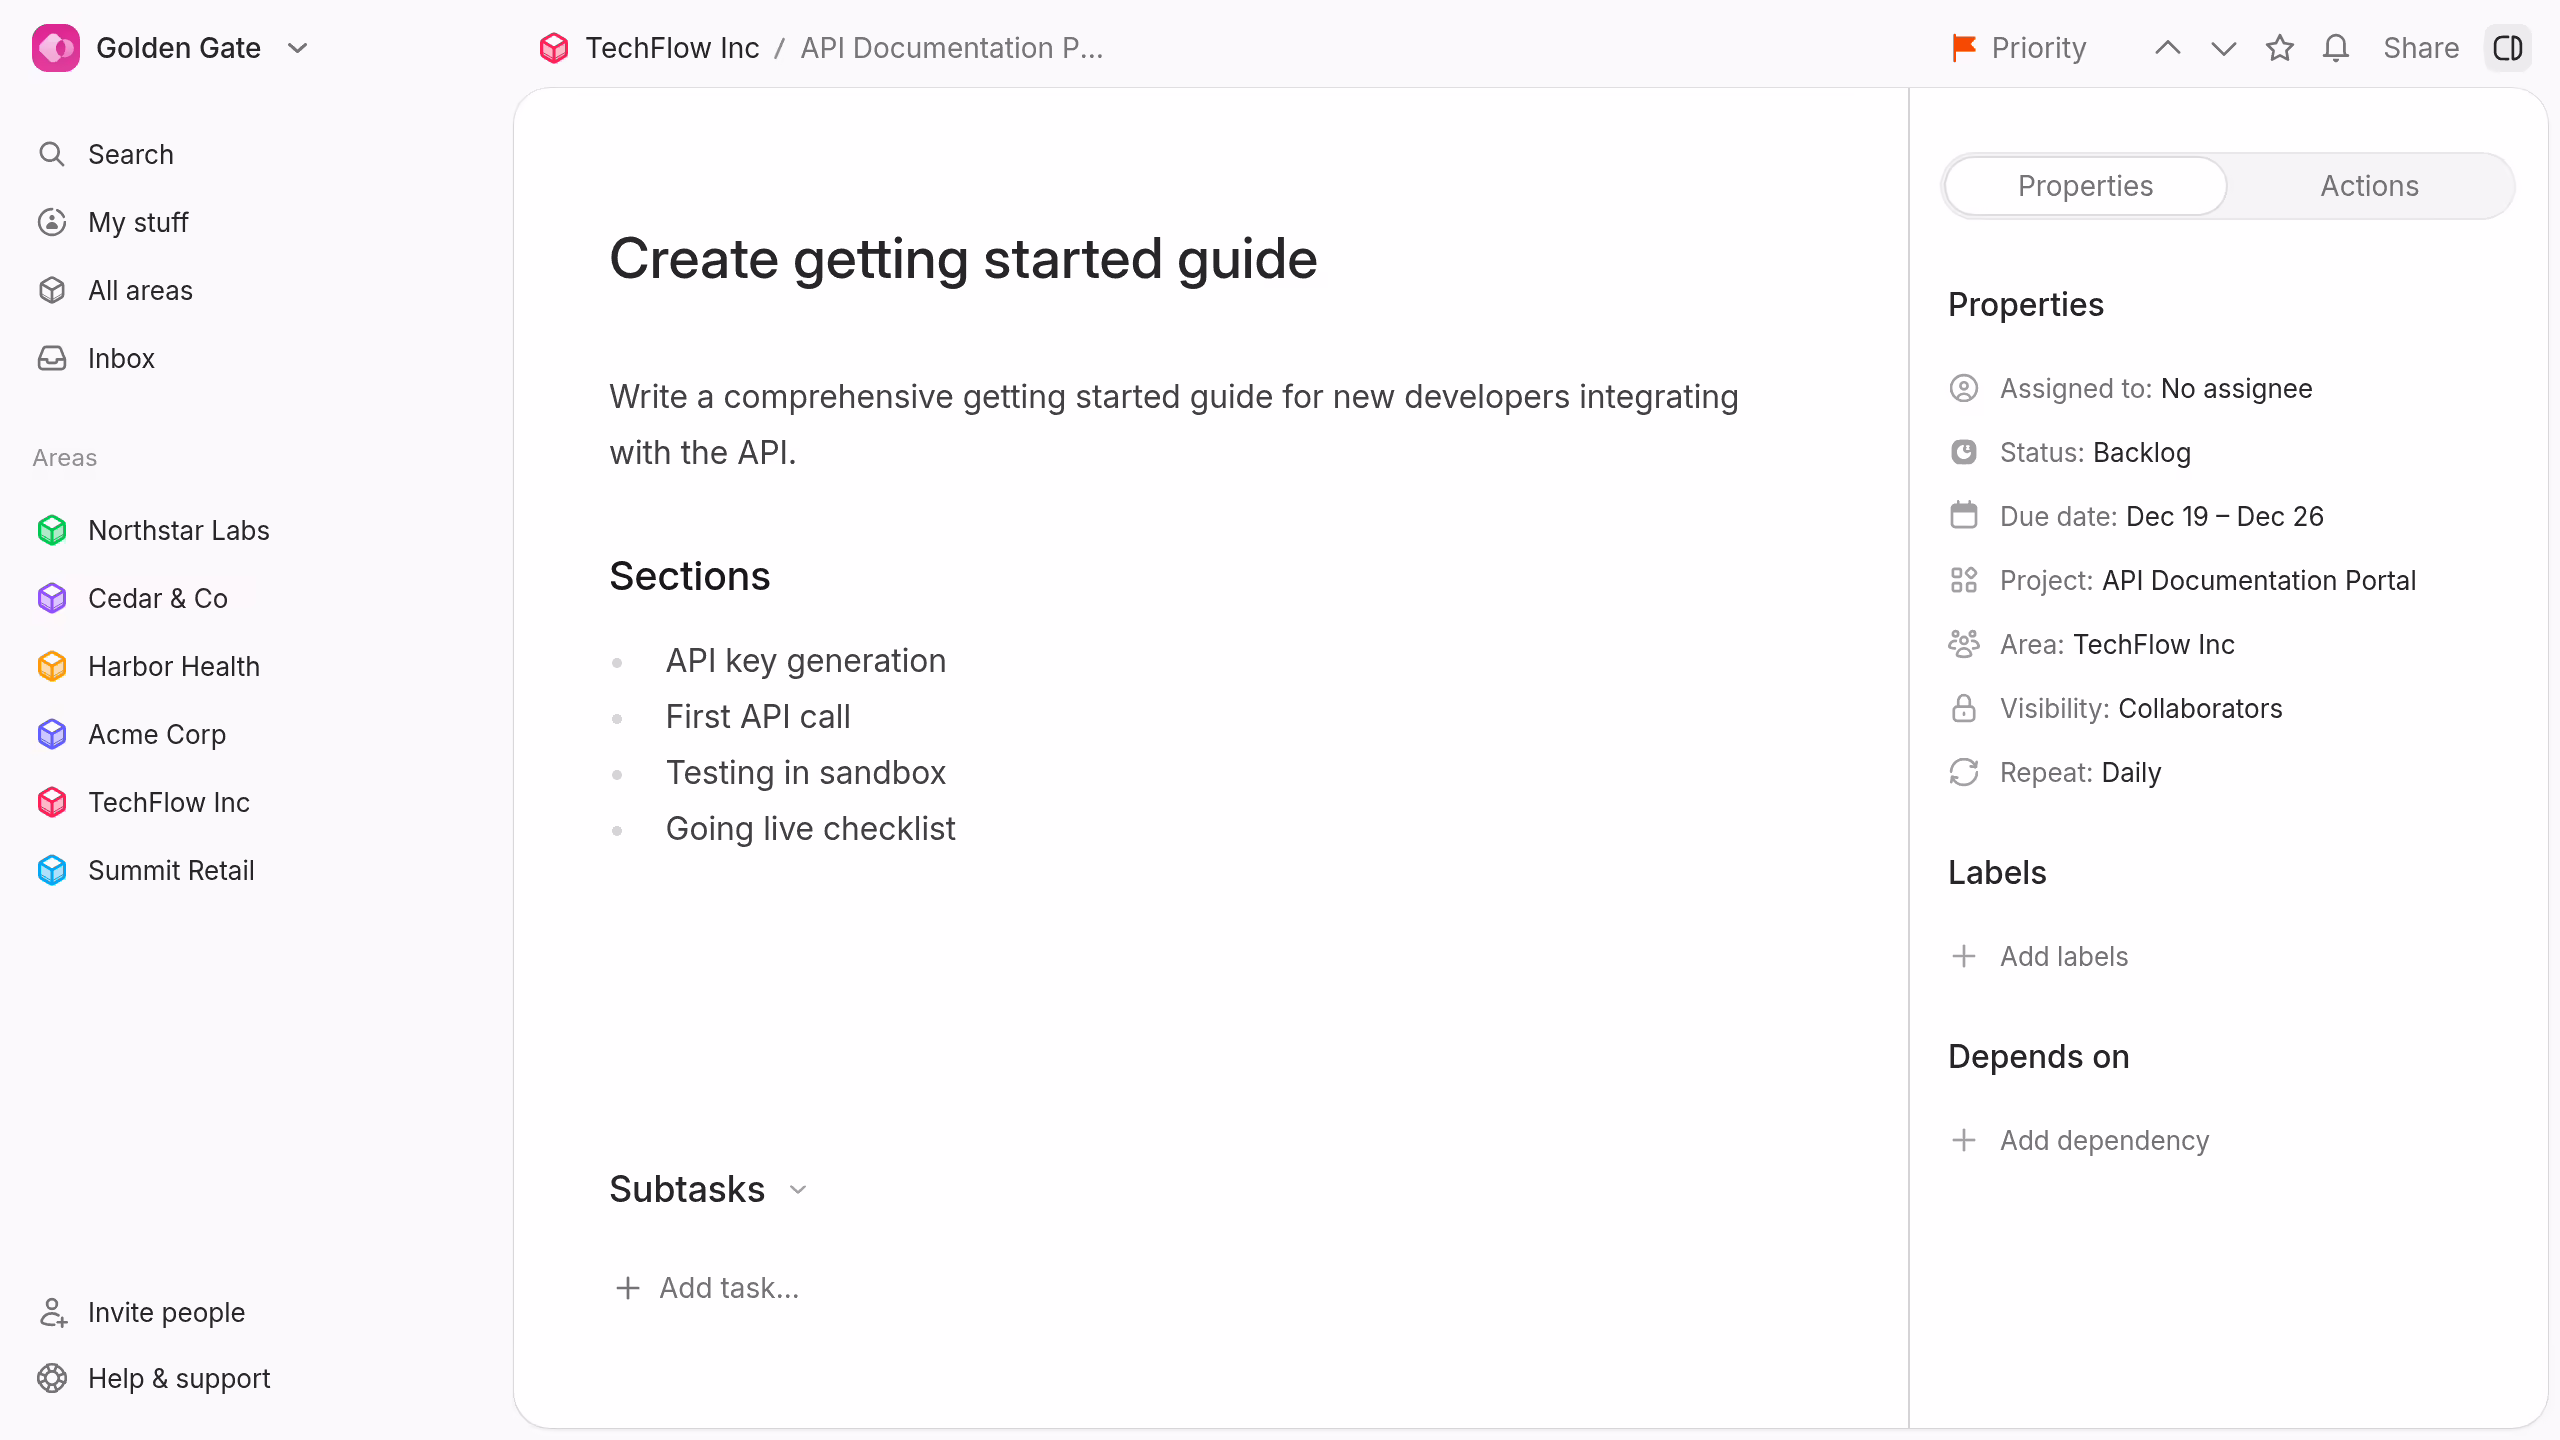Open the Harbor Health area
Image resolution: width=2560 pixels, height=1440 pixels.
coord(148,666)
